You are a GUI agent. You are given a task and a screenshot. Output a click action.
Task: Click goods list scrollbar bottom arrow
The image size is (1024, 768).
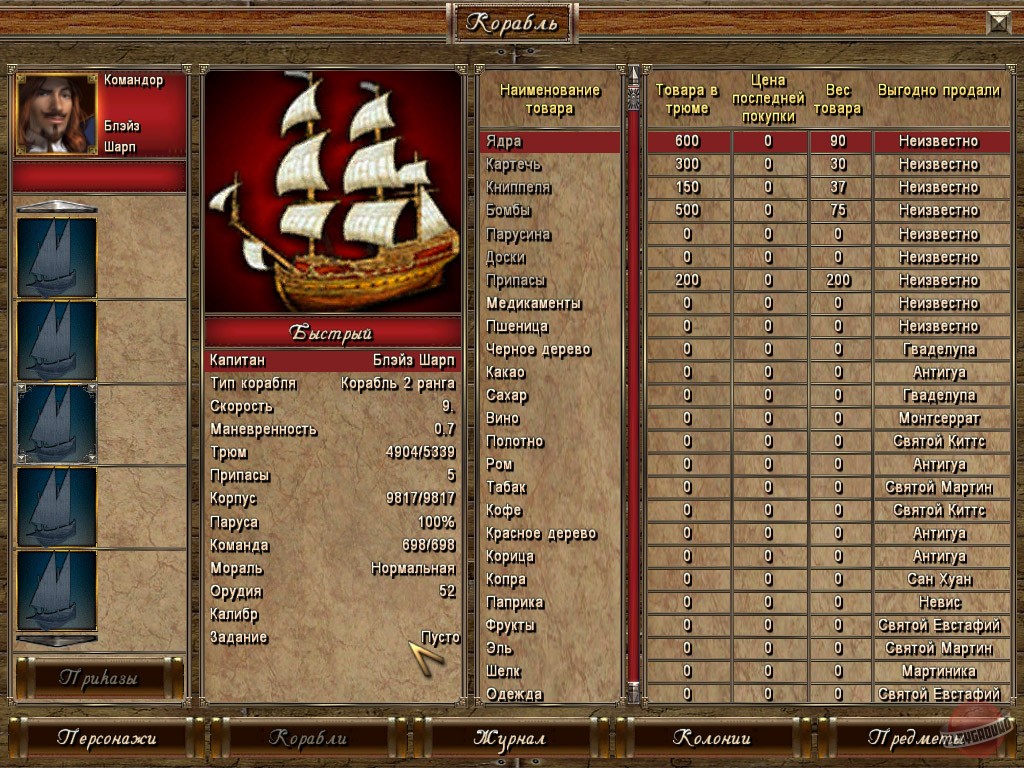pyautogui.click(x=633, y=692)
